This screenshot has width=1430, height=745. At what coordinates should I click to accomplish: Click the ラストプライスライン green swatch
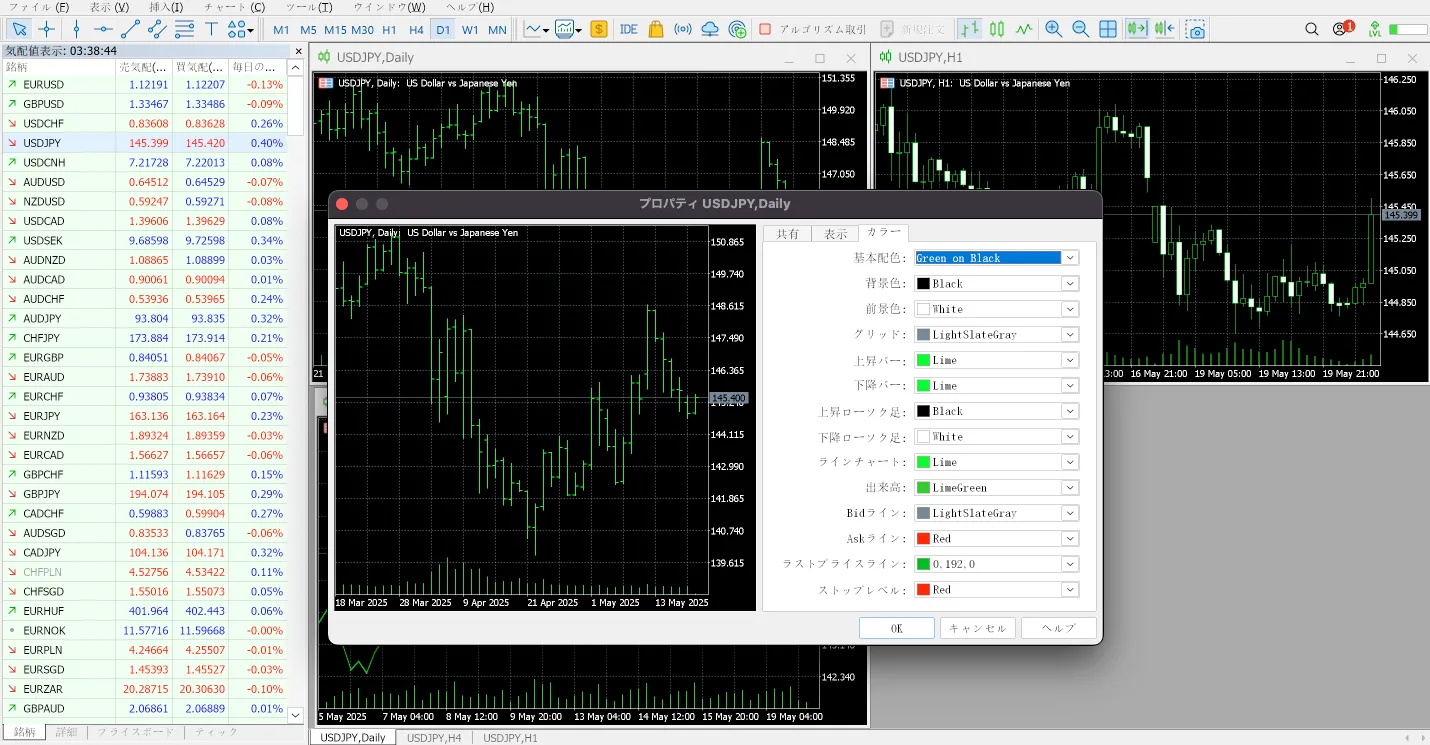point(923,565)
